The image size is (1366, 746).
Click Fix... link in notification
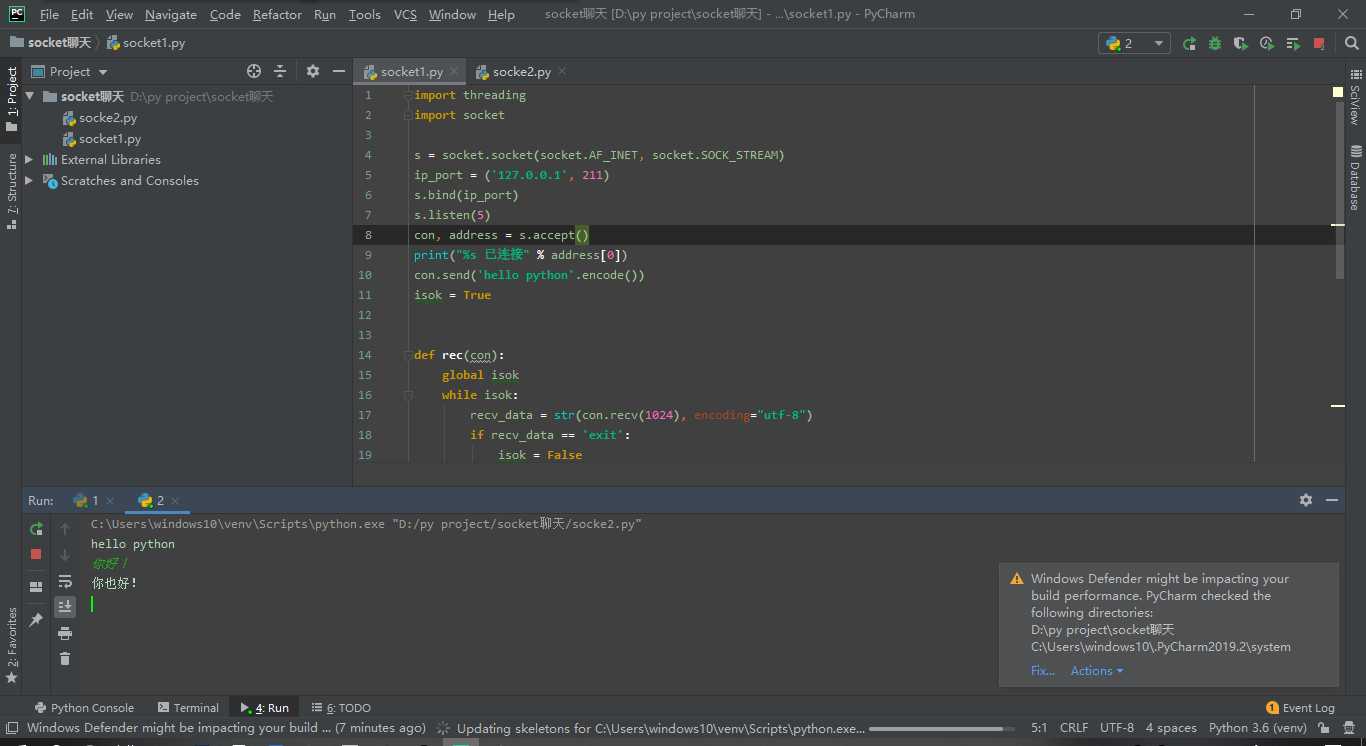pos(1043,671)
